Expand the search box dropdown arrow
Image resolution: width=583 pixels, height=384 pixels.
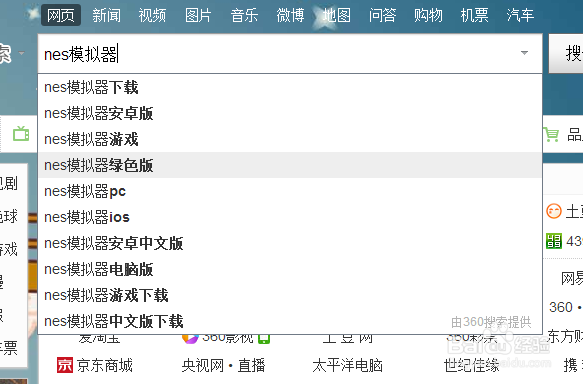[524, 53]
